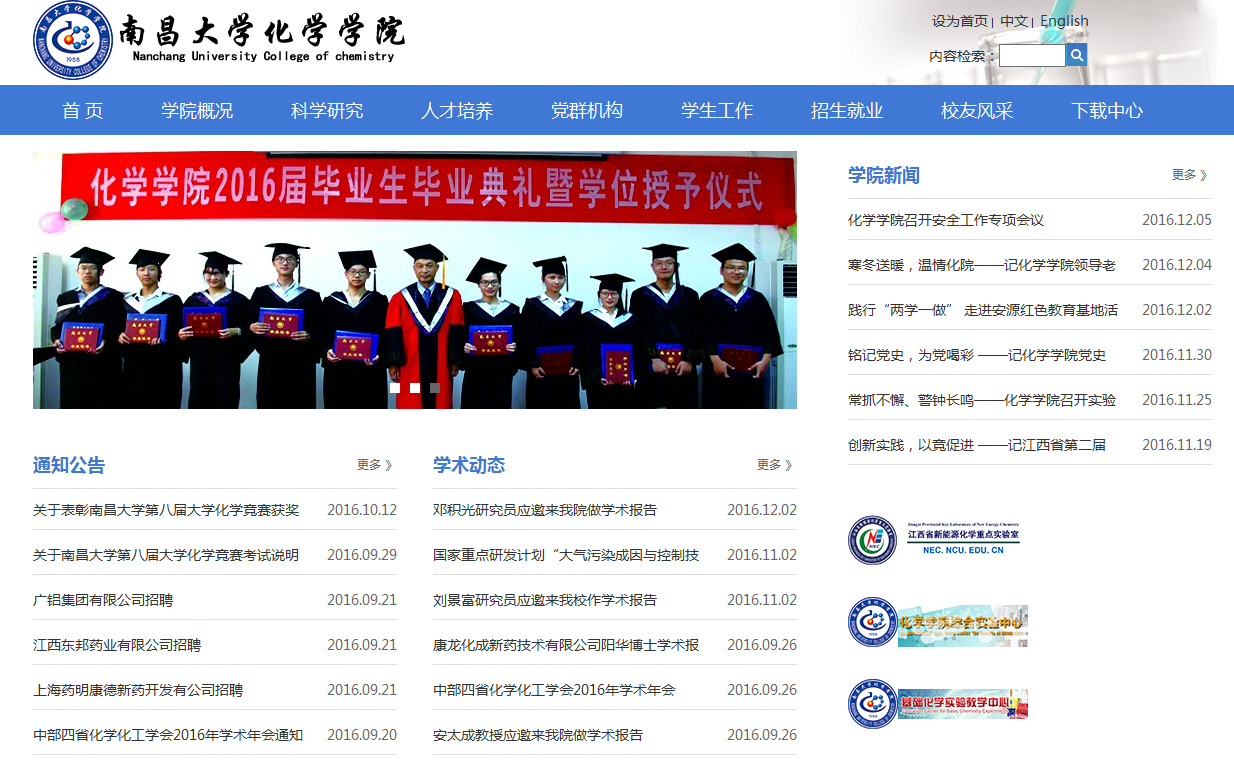Screen dimensions: 1234x766
Task: Click the search magnifier icon
Action: (1076, 55)
